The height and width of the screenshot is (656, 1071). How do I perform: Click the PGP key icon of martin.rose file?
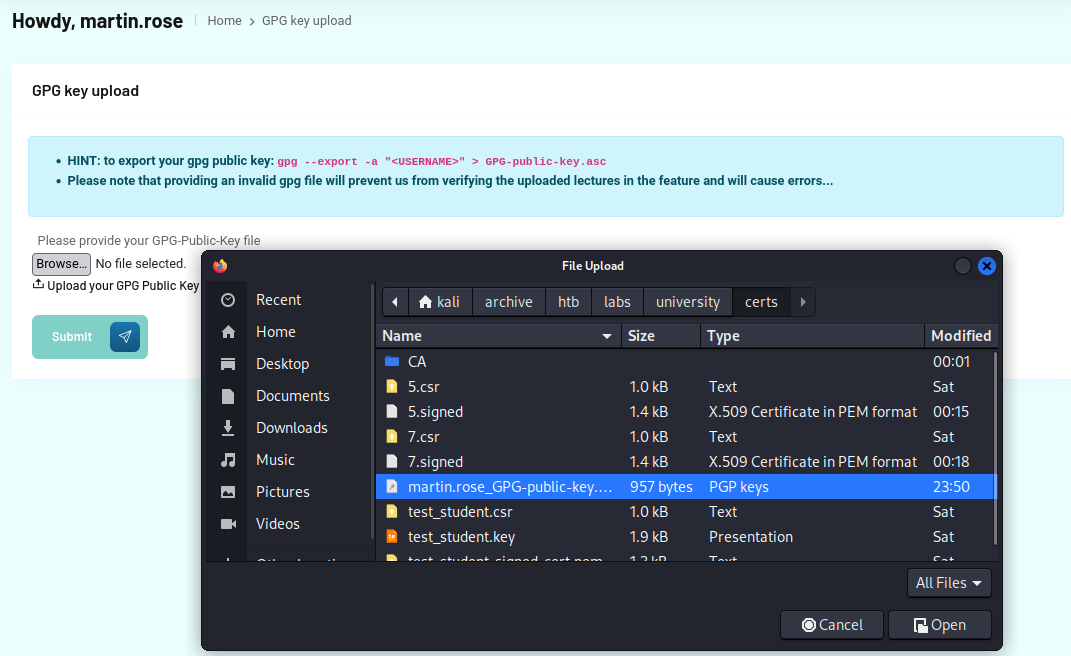coord(392,487)
